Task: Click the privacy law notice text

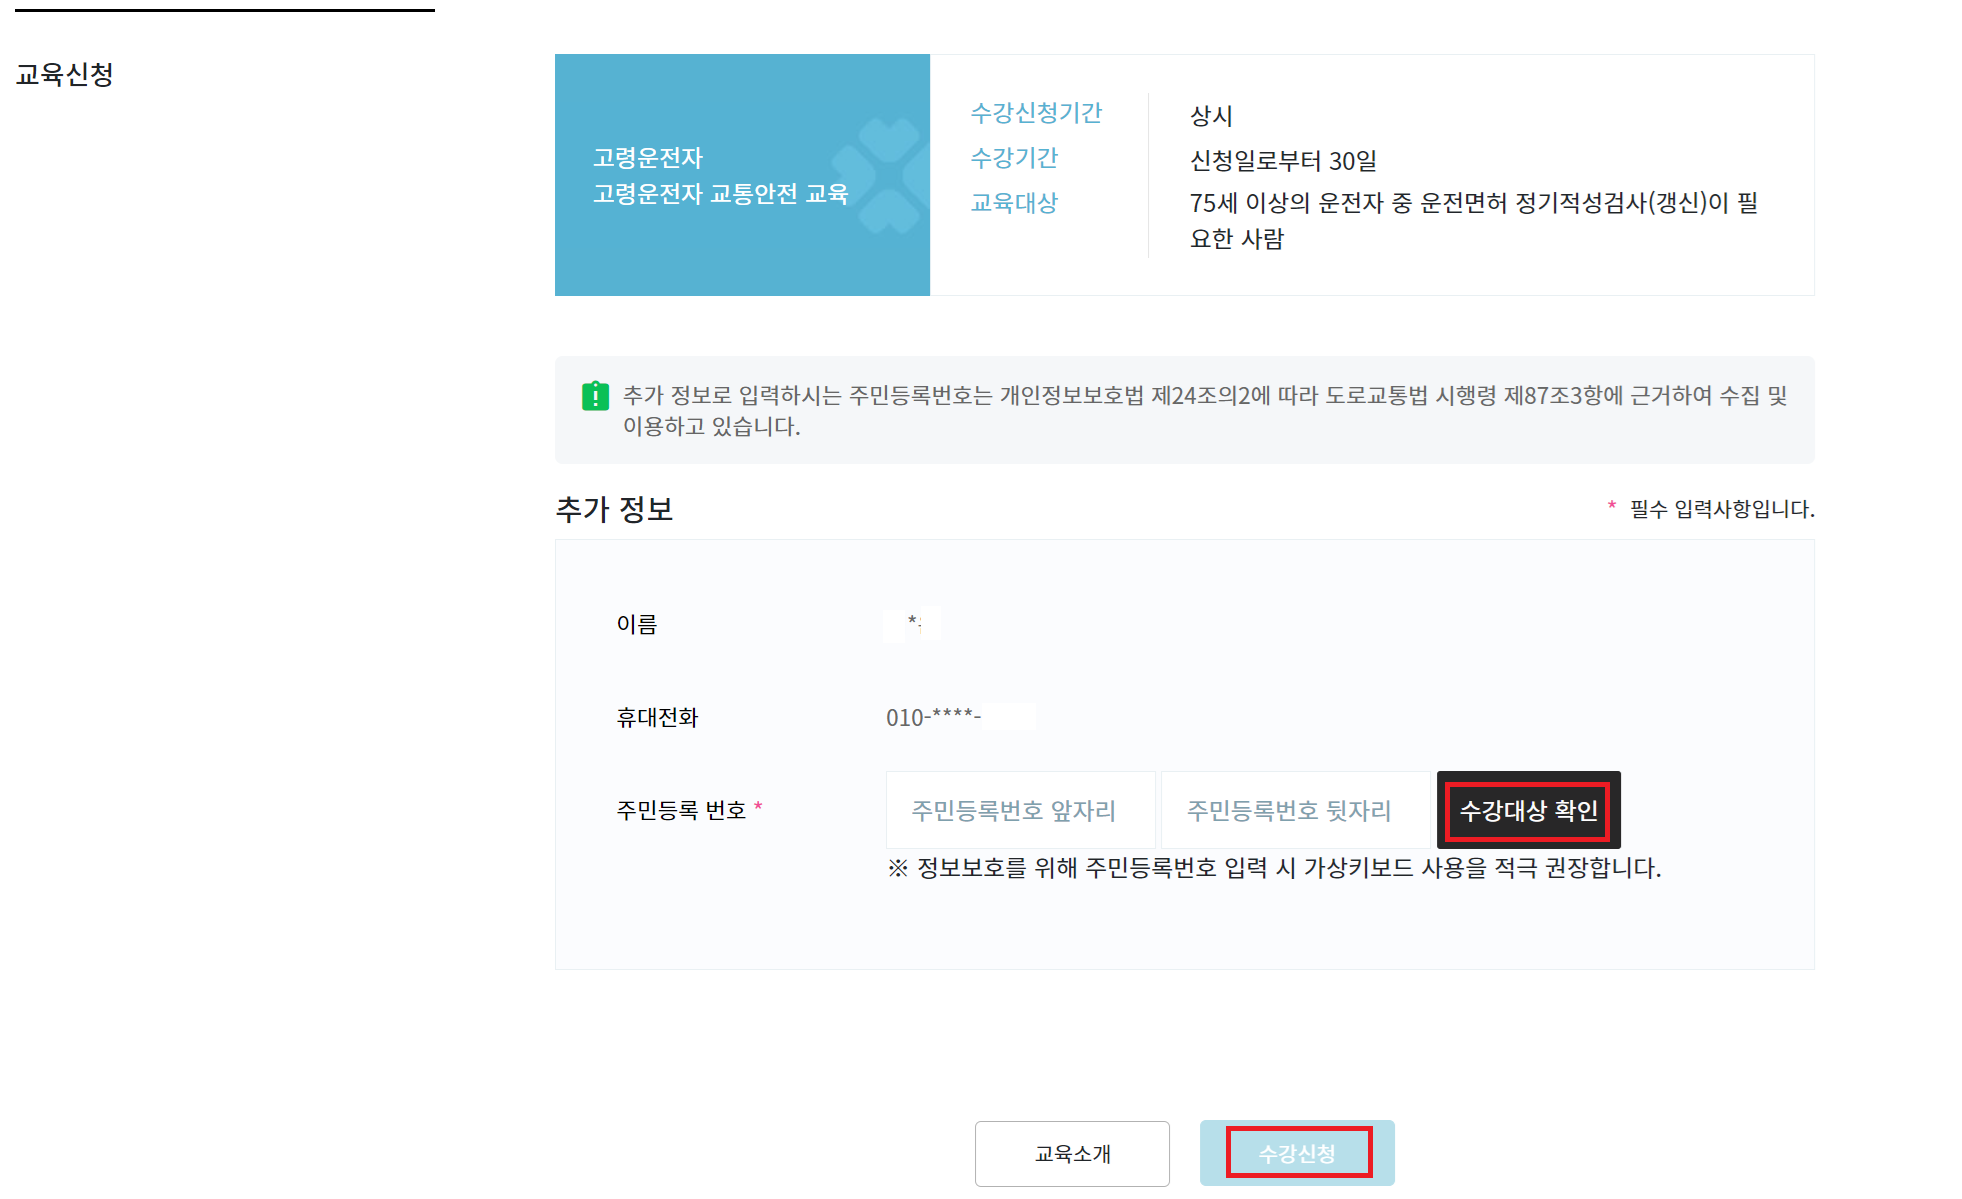Action: 1204,410
